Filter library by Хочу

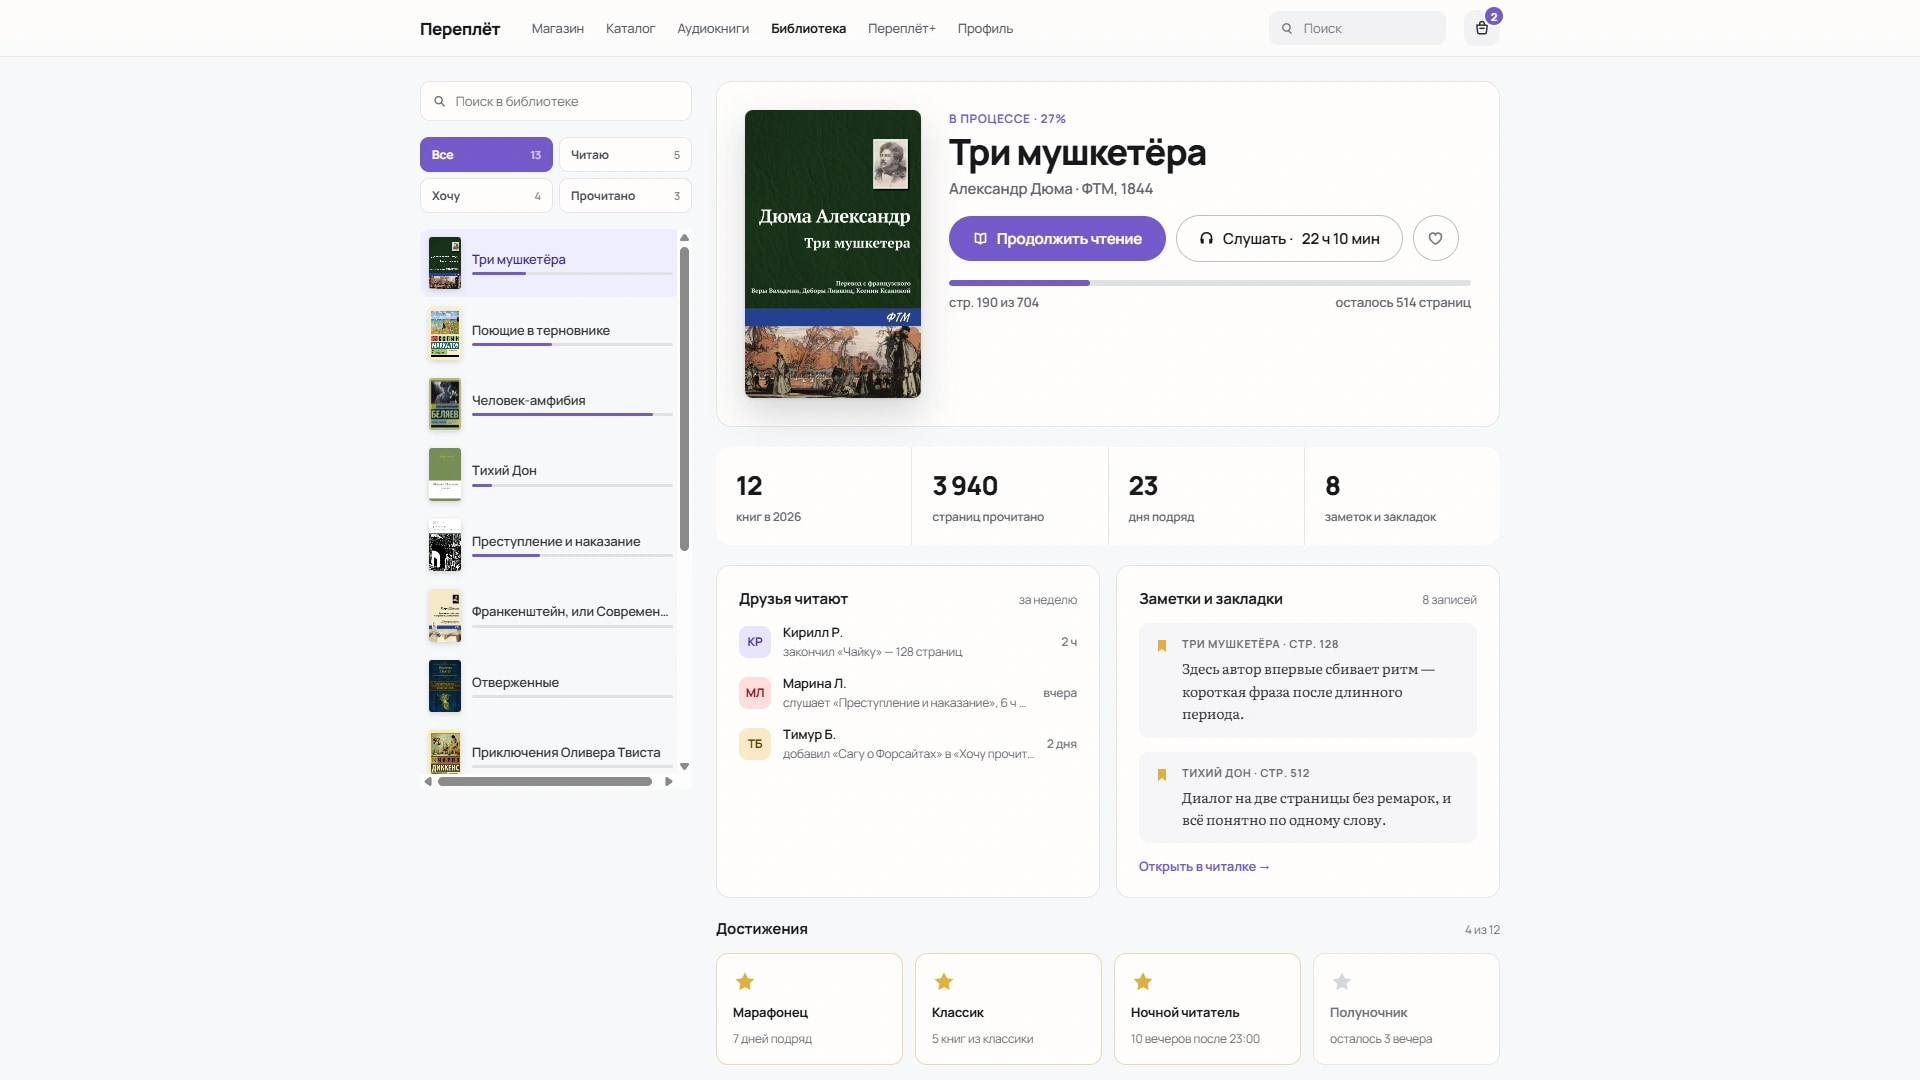(486, 196)
